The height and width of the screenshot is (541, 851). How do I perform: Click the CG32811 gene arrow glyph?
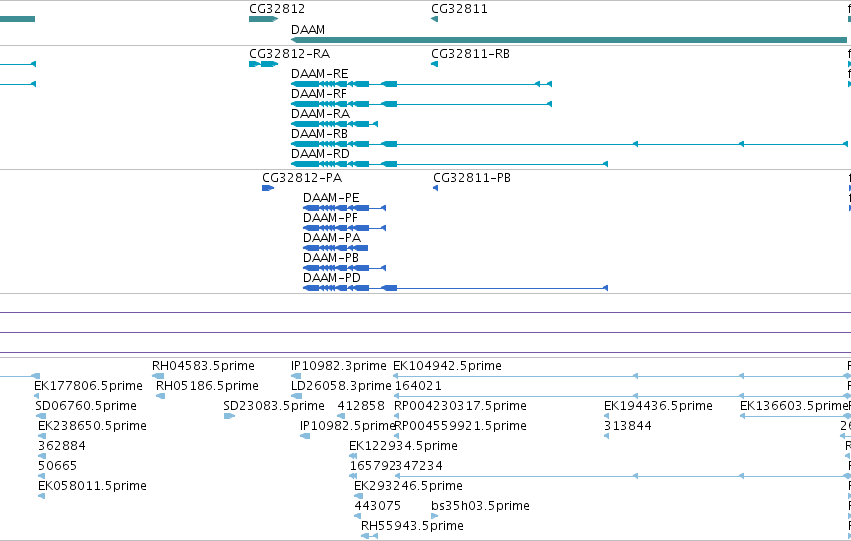tap(434, 19)
